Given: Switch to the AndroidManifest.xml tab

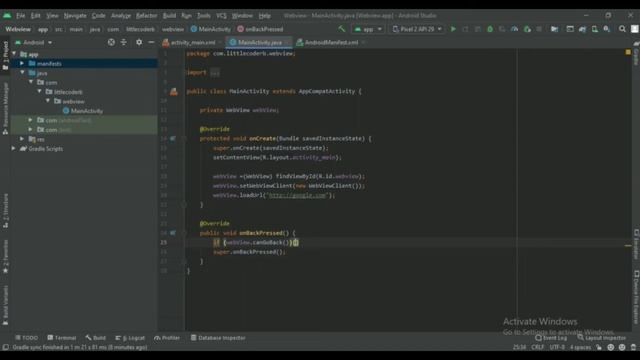Looking at the screenshot, I should click(331, 42).
